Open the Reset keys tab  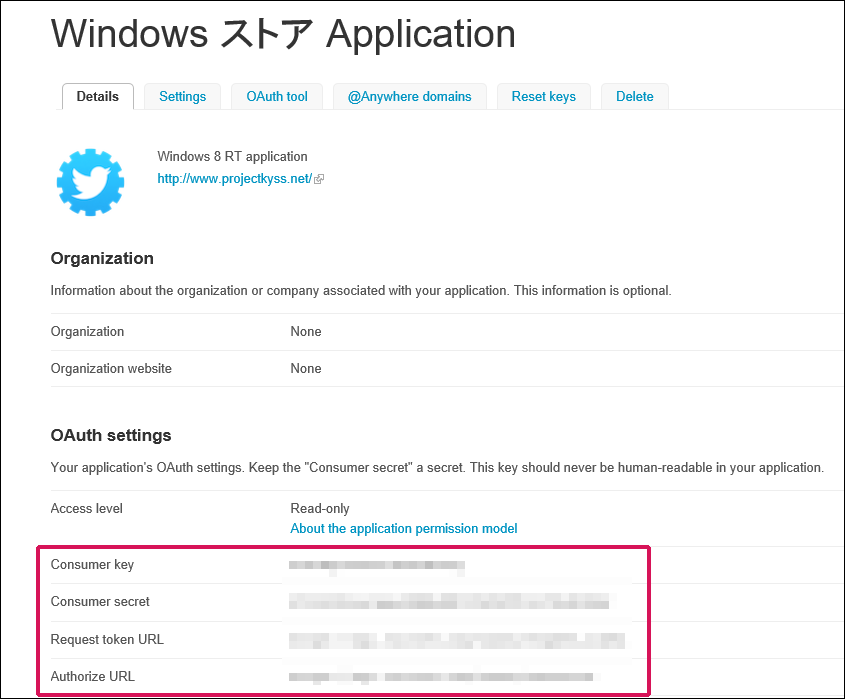click(543, 96)
